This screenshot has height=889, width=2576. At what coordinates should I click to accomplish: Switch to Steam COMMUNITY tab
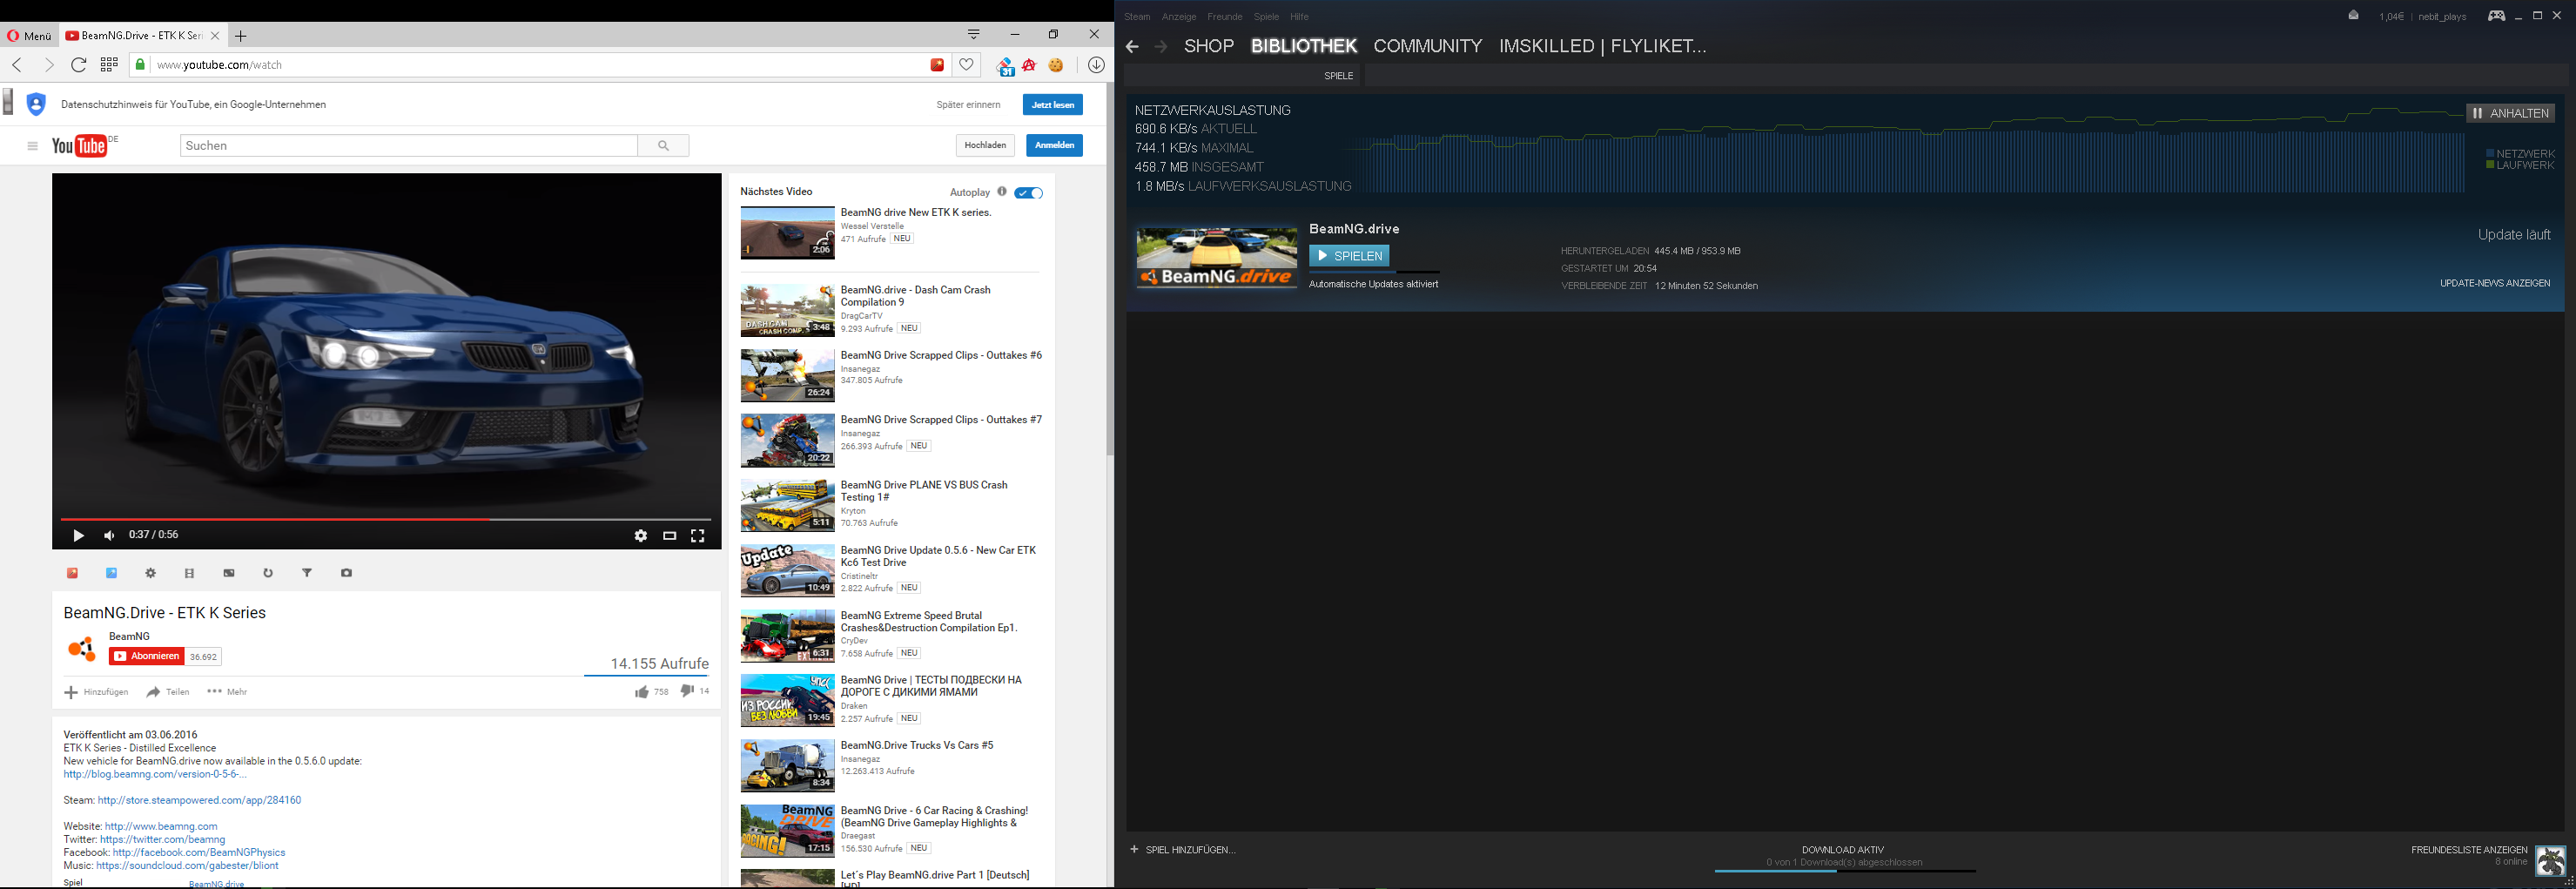tap(1427, 46)
